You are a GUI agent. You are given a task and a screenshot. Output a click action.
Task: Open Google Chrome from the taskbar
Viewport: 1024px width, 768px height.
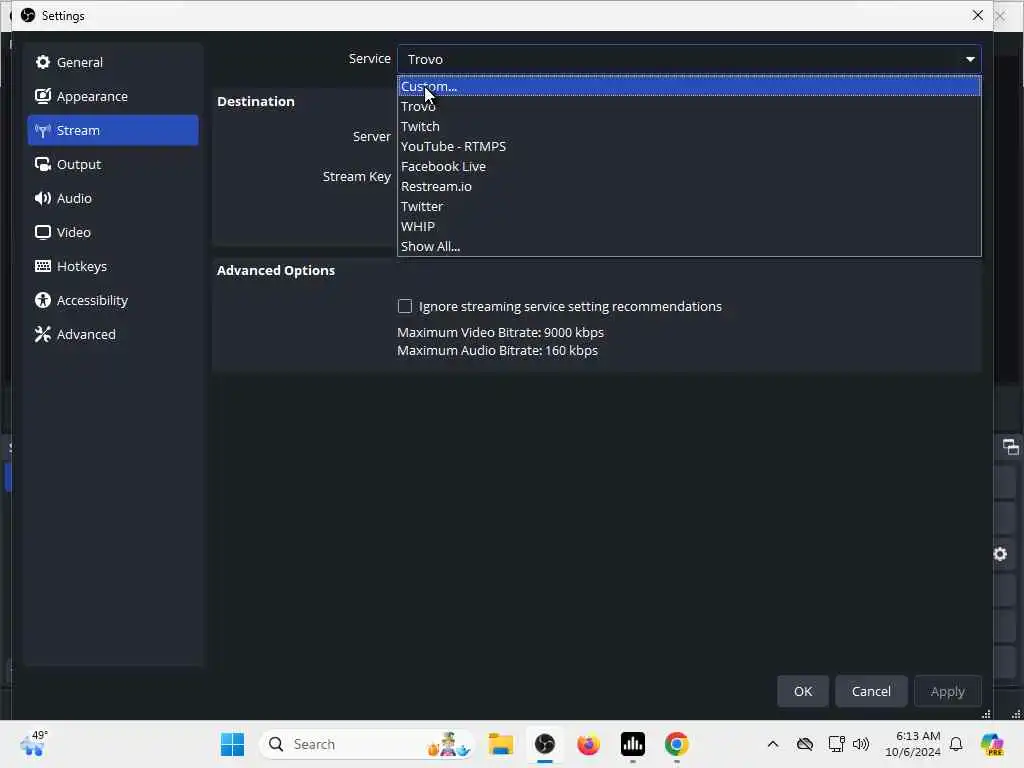[x=677, y=744]
